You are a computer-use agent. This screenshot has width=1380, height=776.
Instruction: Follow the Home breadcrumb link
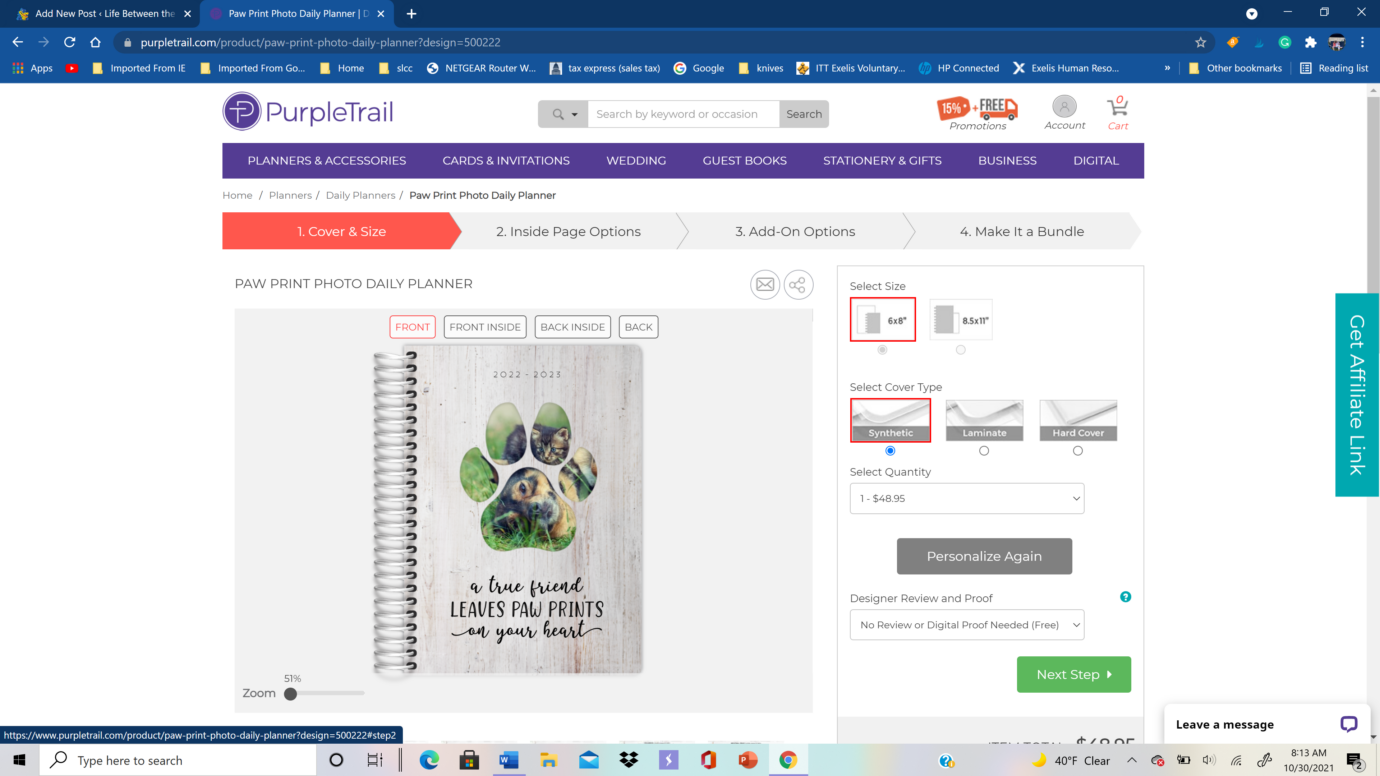[x=237, y=195]
